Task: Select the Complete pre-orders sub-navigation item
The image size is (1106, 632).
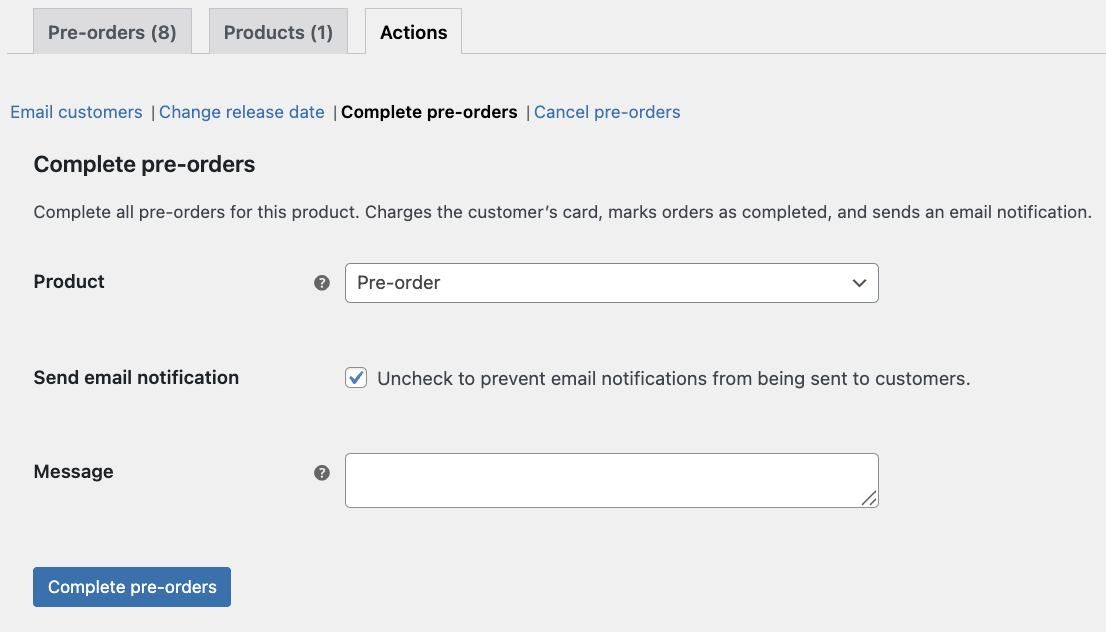Action: (x=429, y=112)
